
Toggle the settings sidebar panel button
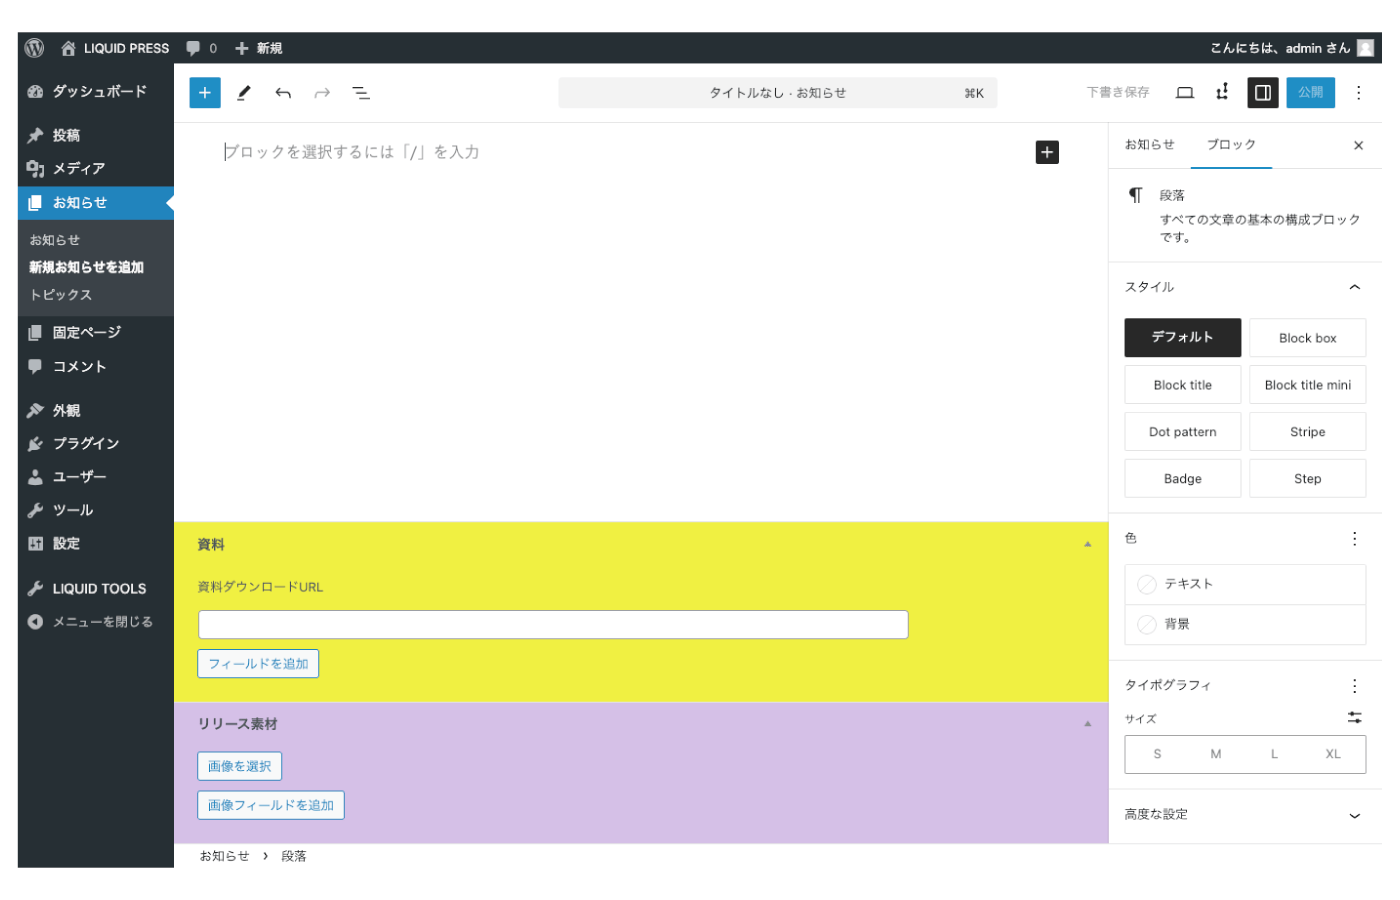[x=1263, y=93]
